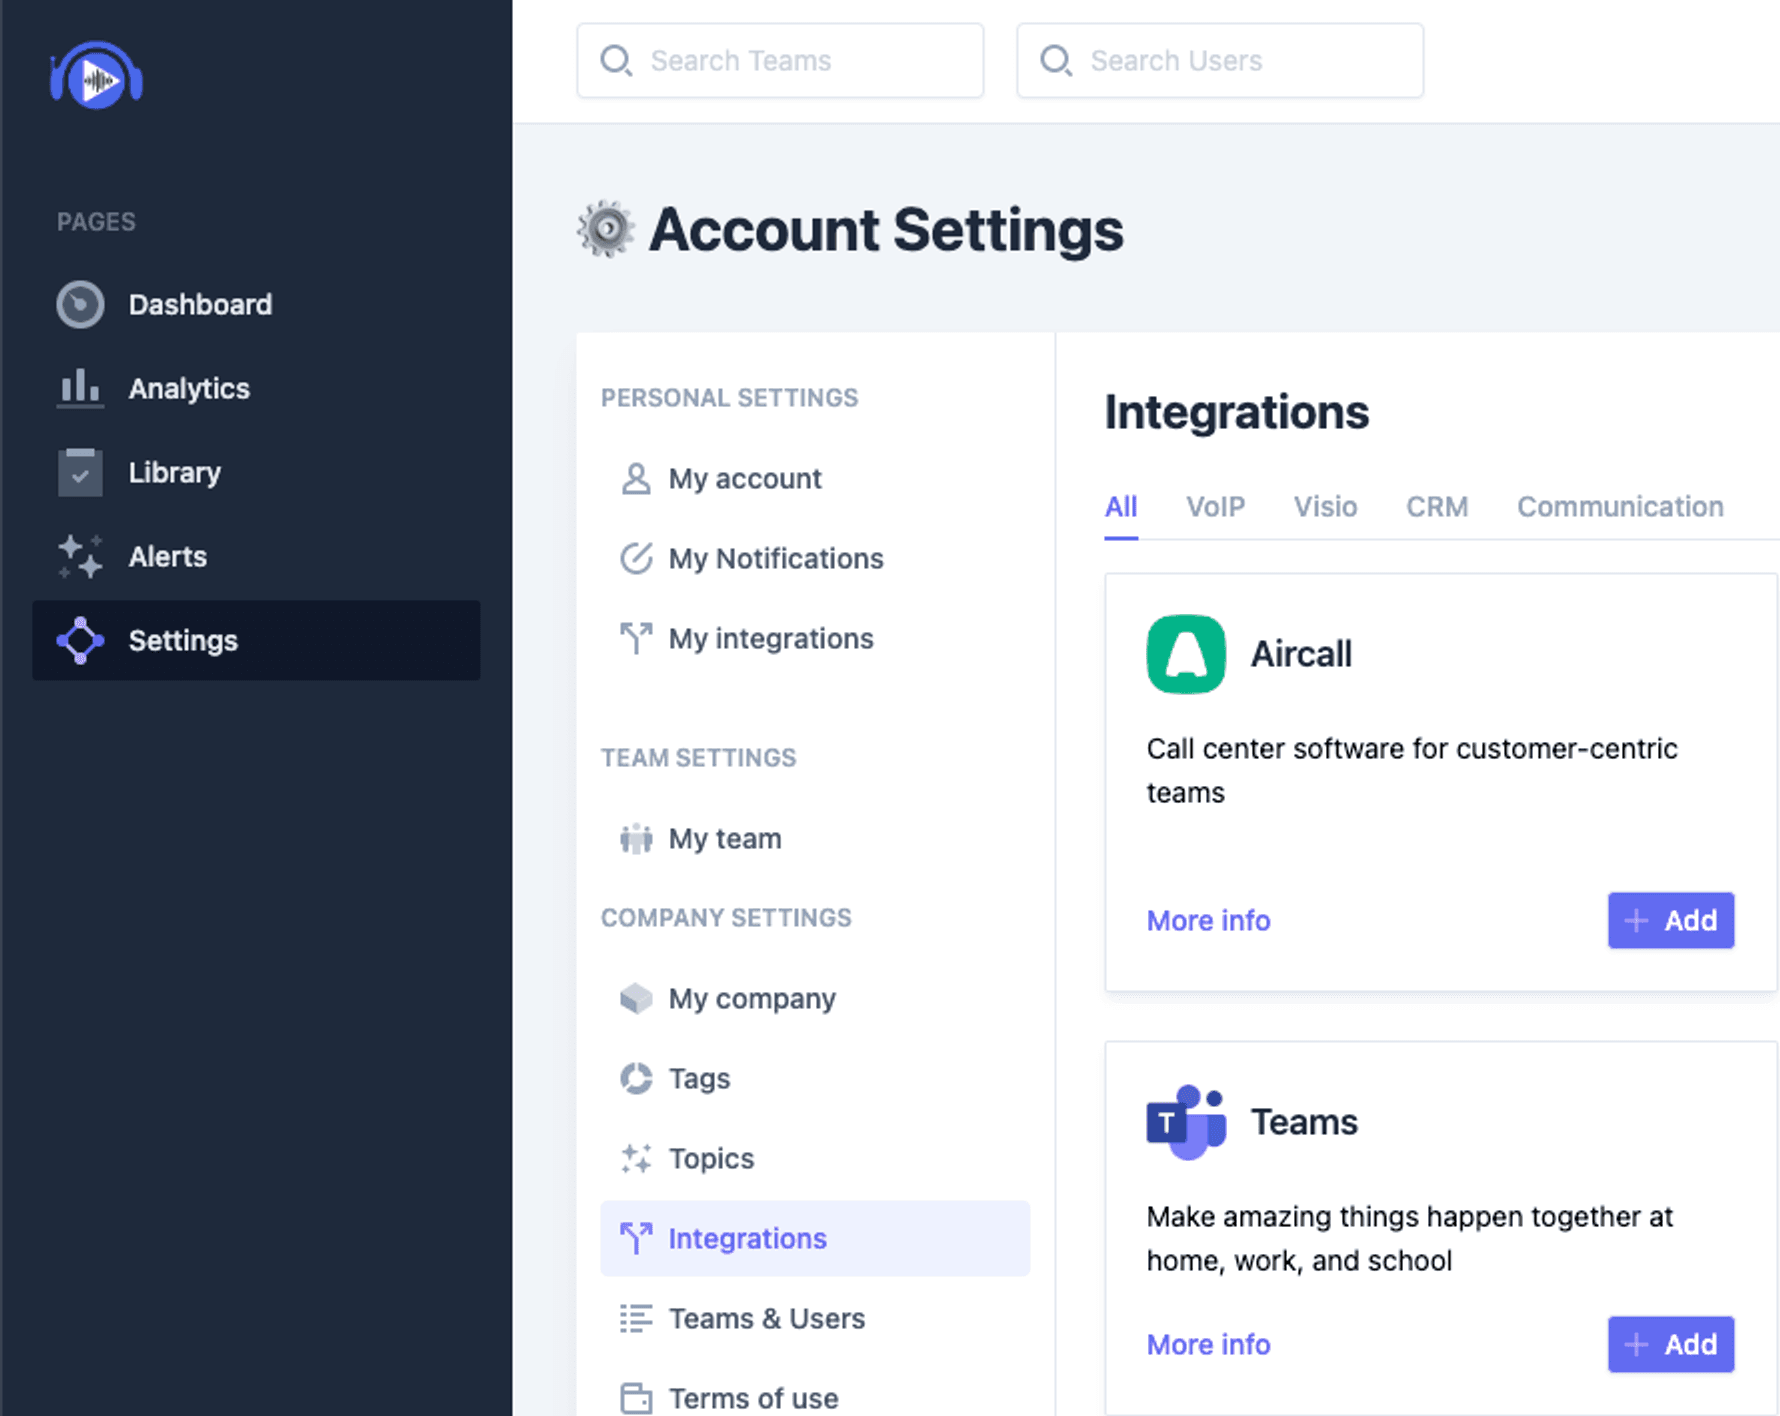
Task: Switch to the VoIP tab
Action: [1215, 507]
